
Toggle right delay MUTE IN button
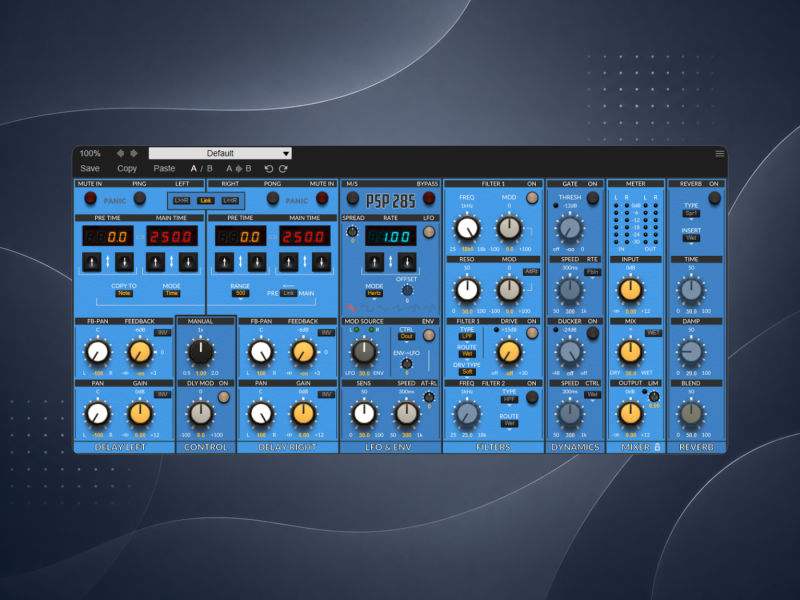[322, 198]
